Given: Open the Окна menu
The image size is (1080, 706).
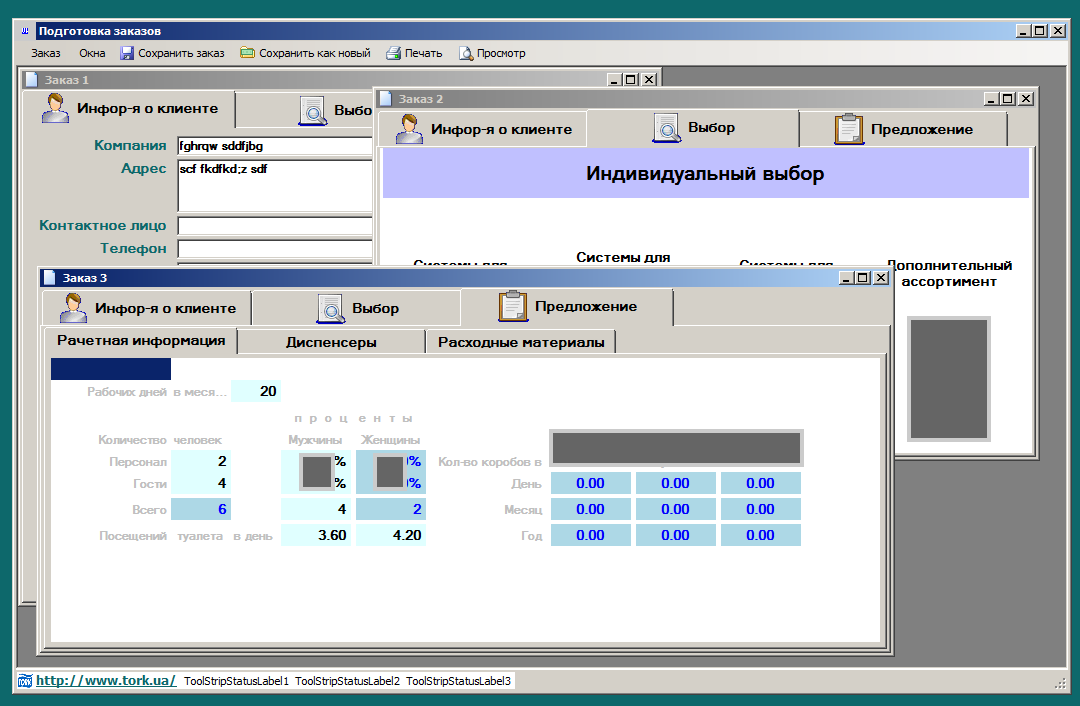Looking at the screenshot, I should pos(92,53).
